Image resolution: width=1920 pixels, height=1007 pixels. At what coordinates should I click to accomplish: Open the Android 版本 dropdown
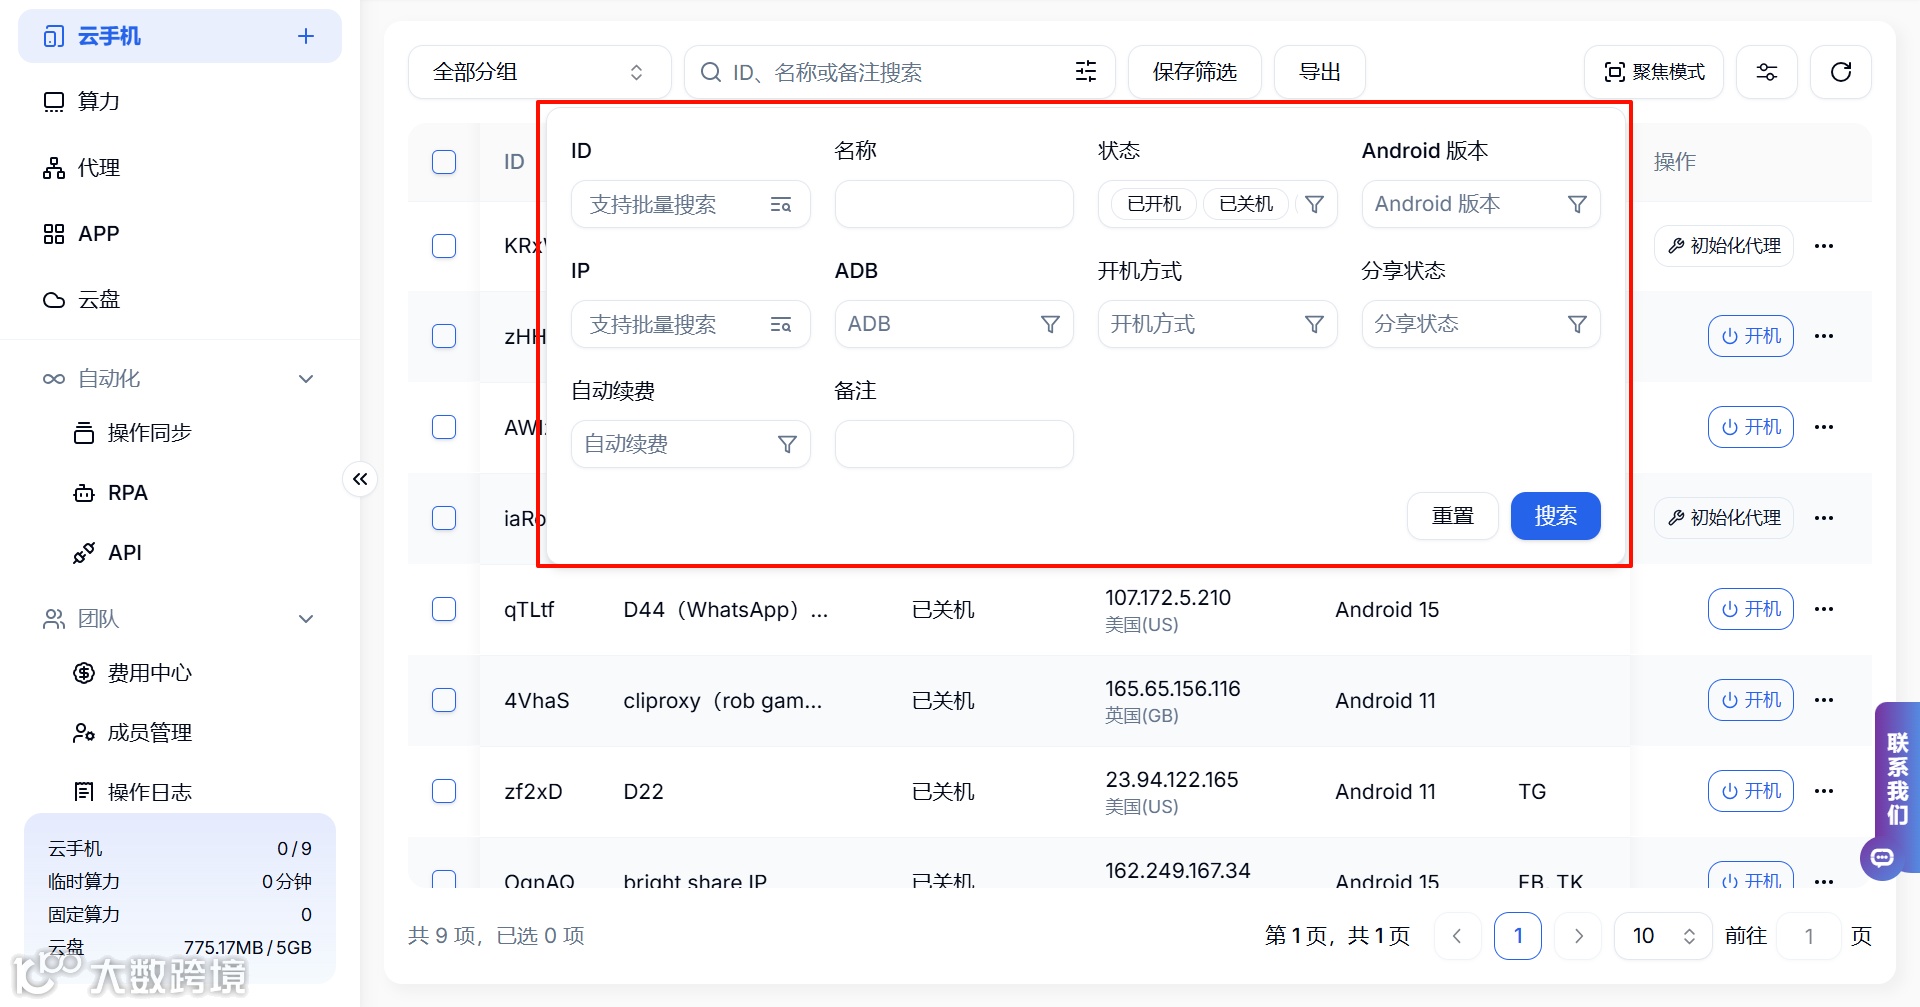1481,204
